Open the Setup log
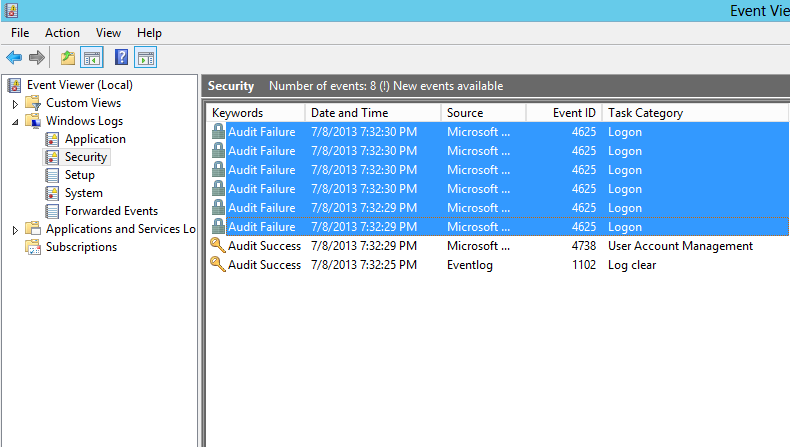790x447 pixels. (x=80, y=175)
